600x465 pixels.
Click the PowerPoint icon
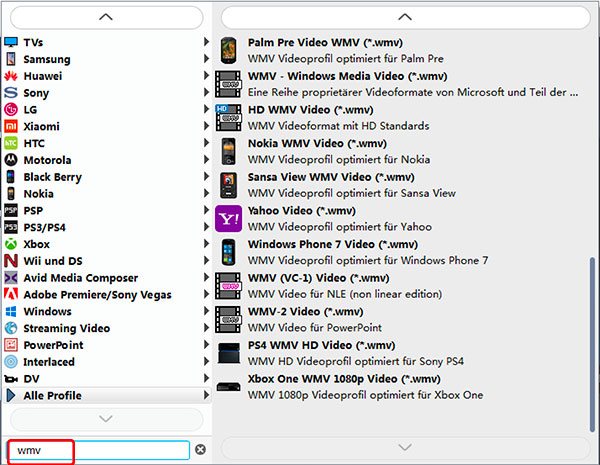[x=11, y=345]
